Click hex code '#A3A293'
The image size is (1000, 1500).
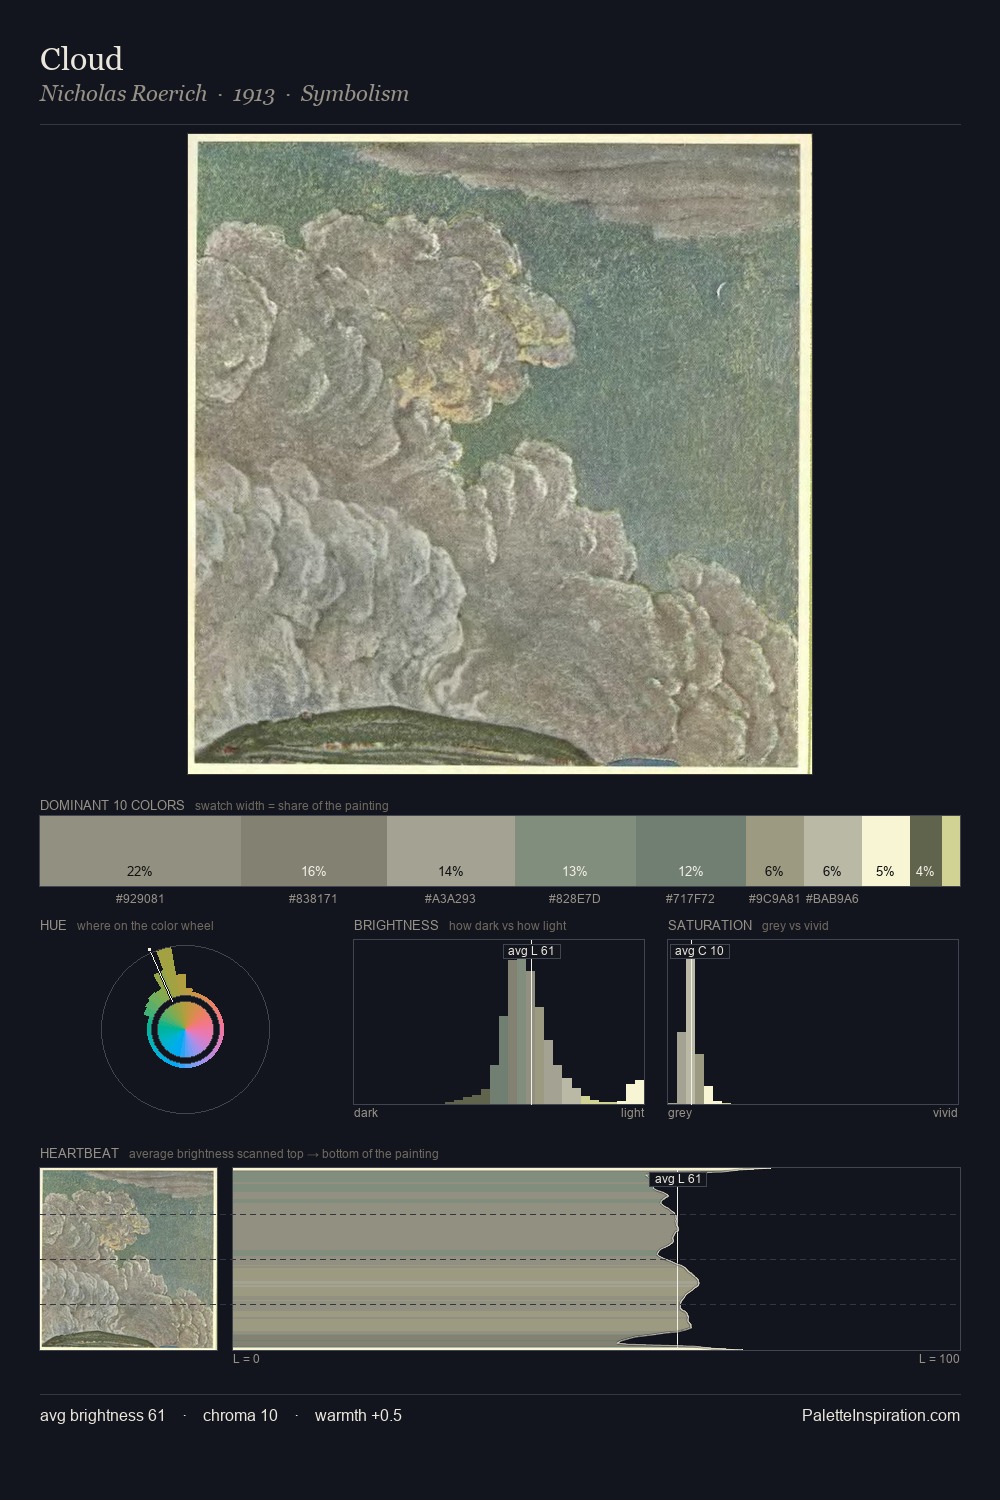click(450, 899)
